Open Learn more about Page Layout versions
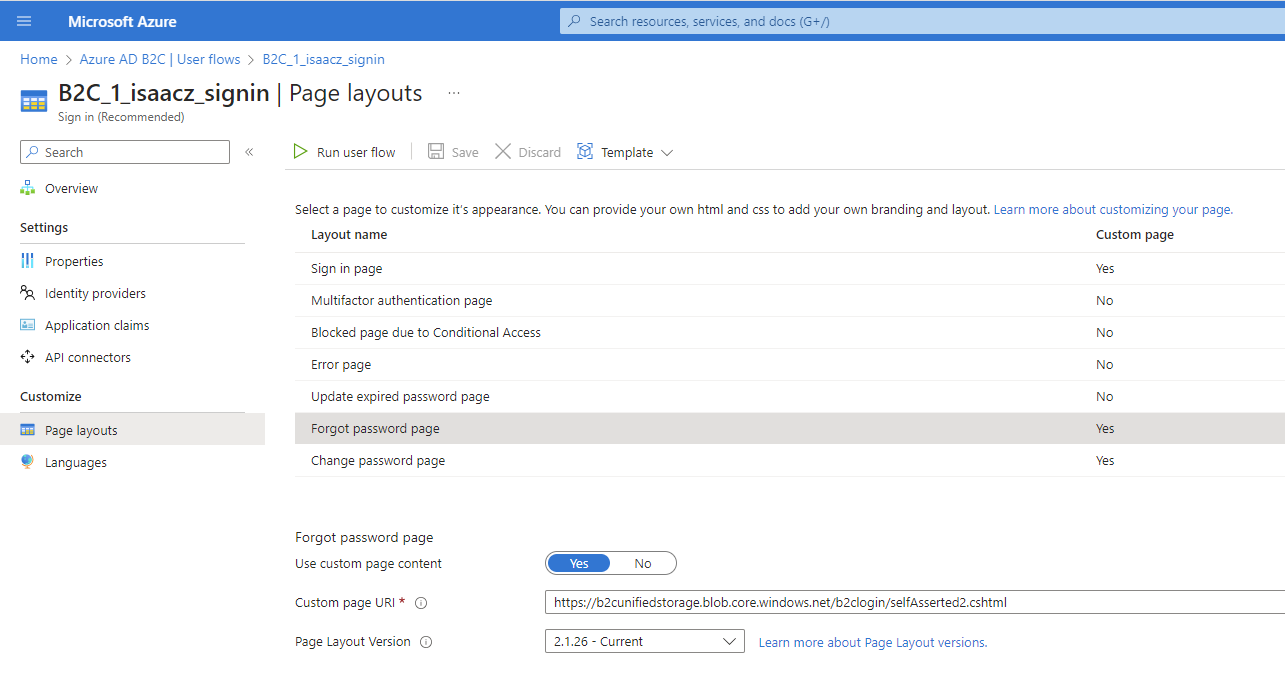The height and width of the screenshot is (687, 1285). [872, 642]
